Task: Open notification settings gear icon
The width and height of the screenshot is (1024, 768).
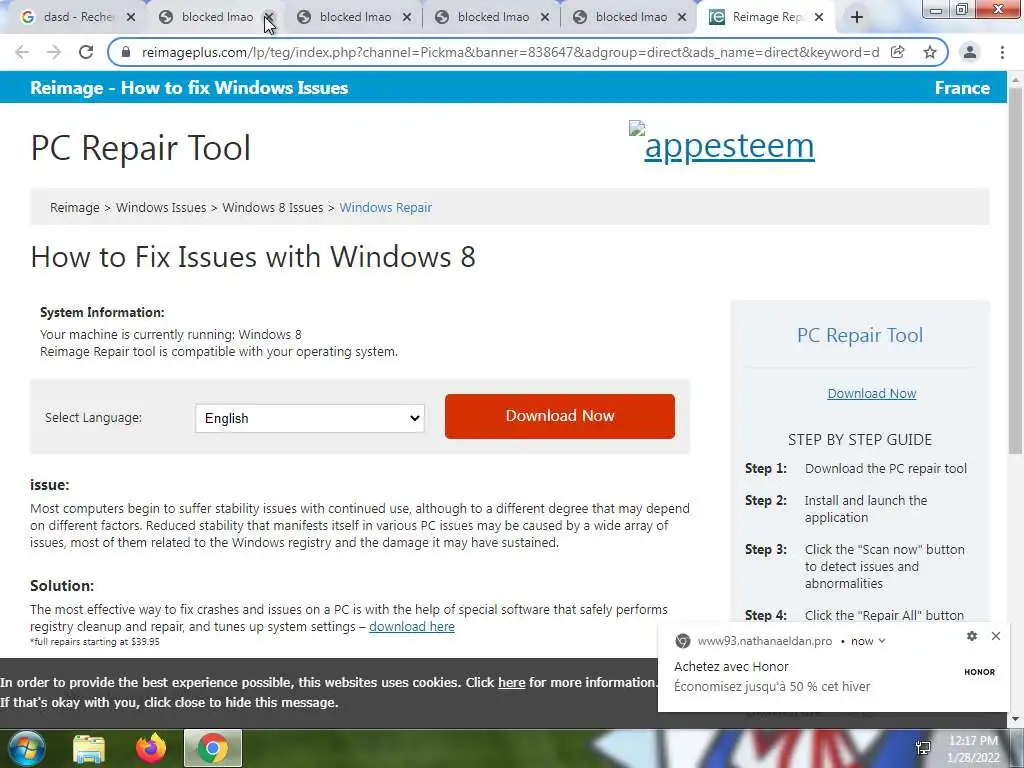Action: (x=972, y=635)
